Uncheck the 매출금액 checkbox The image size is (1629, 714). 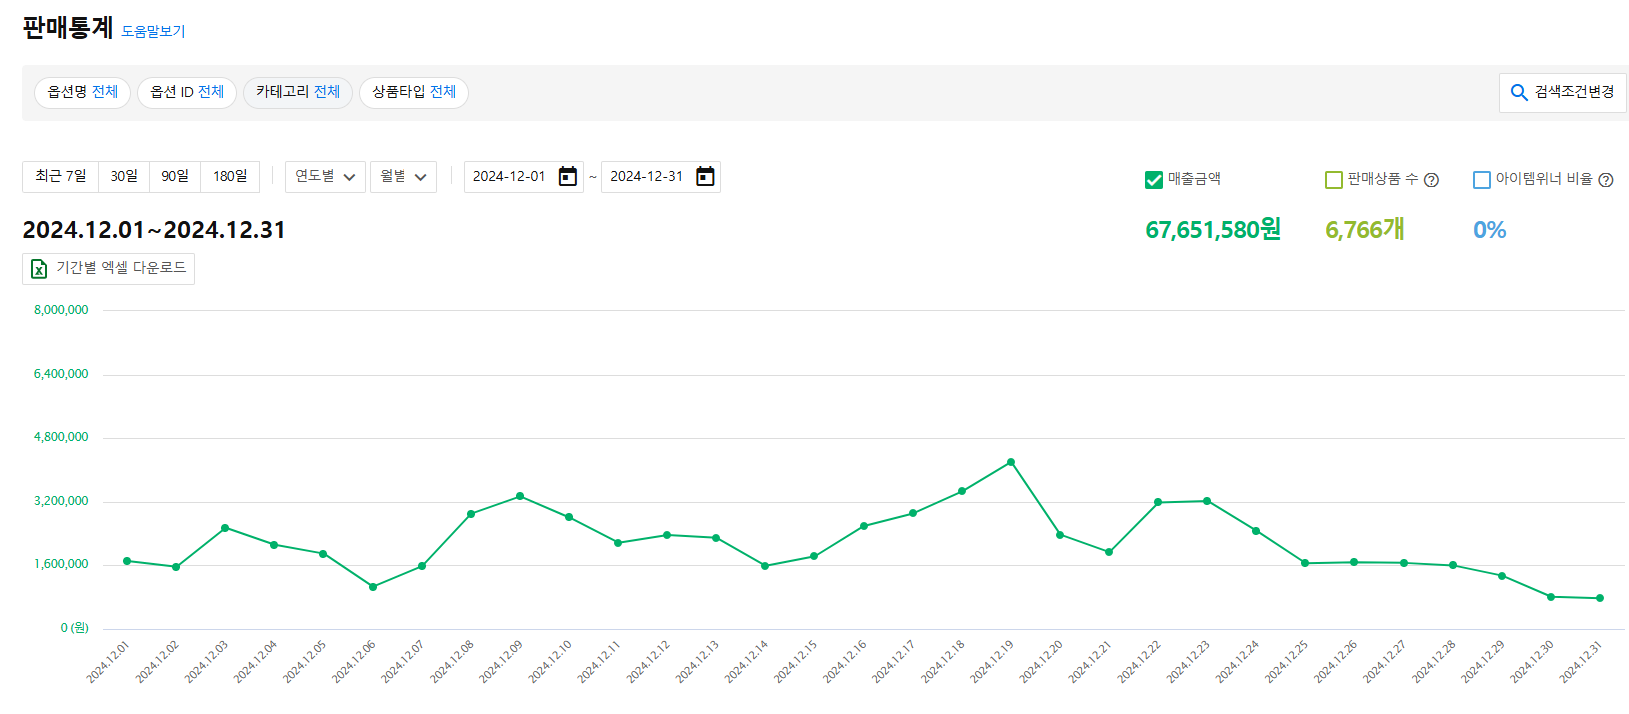1153,180
